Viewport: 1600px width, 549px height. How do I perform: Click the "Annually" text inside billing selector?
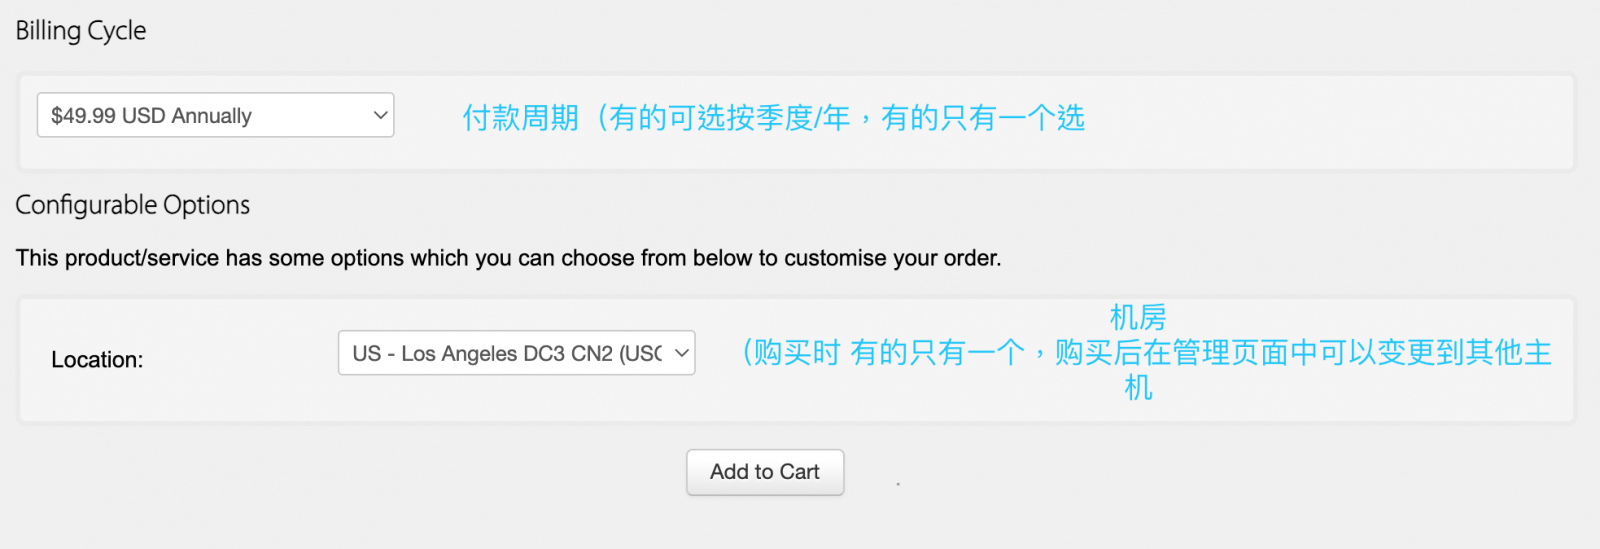point(211,116)
